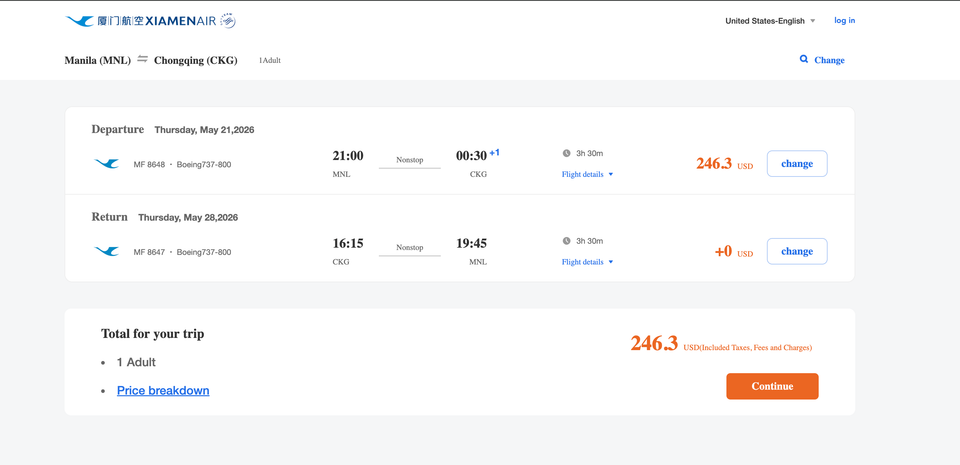Click MF 8648 Boeing737-800 flight text
Viewport: 960px width, 465px height.
click(182, 165)
